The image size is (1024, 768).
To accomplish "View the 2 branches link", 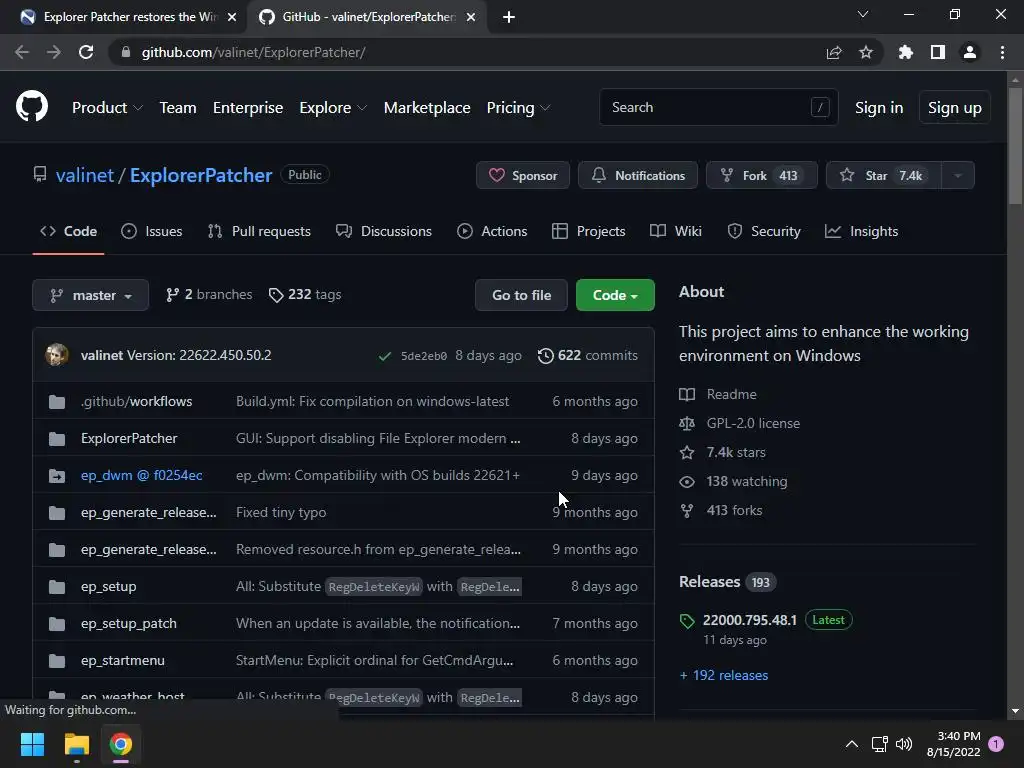I will (209, 295).
